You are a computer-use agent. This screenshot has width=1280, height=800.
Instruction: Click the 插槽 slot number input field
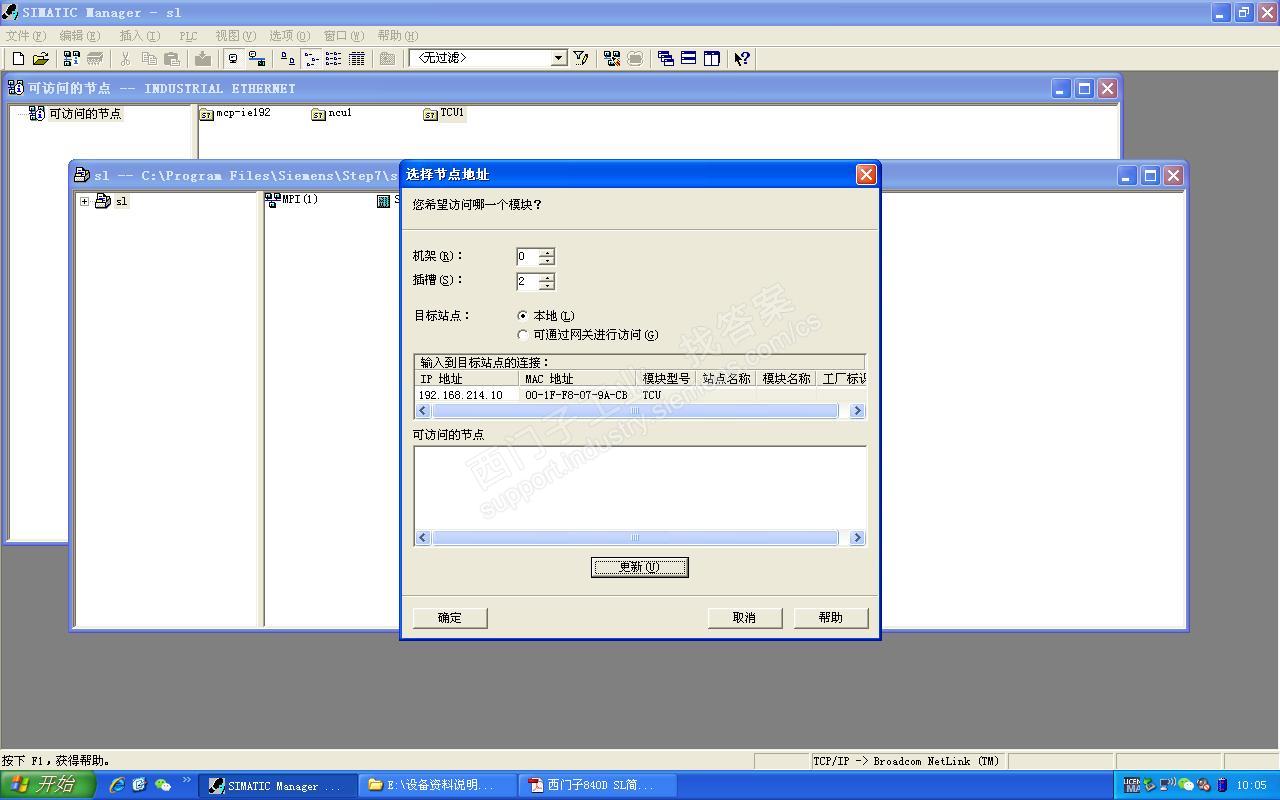pos(527,282)
